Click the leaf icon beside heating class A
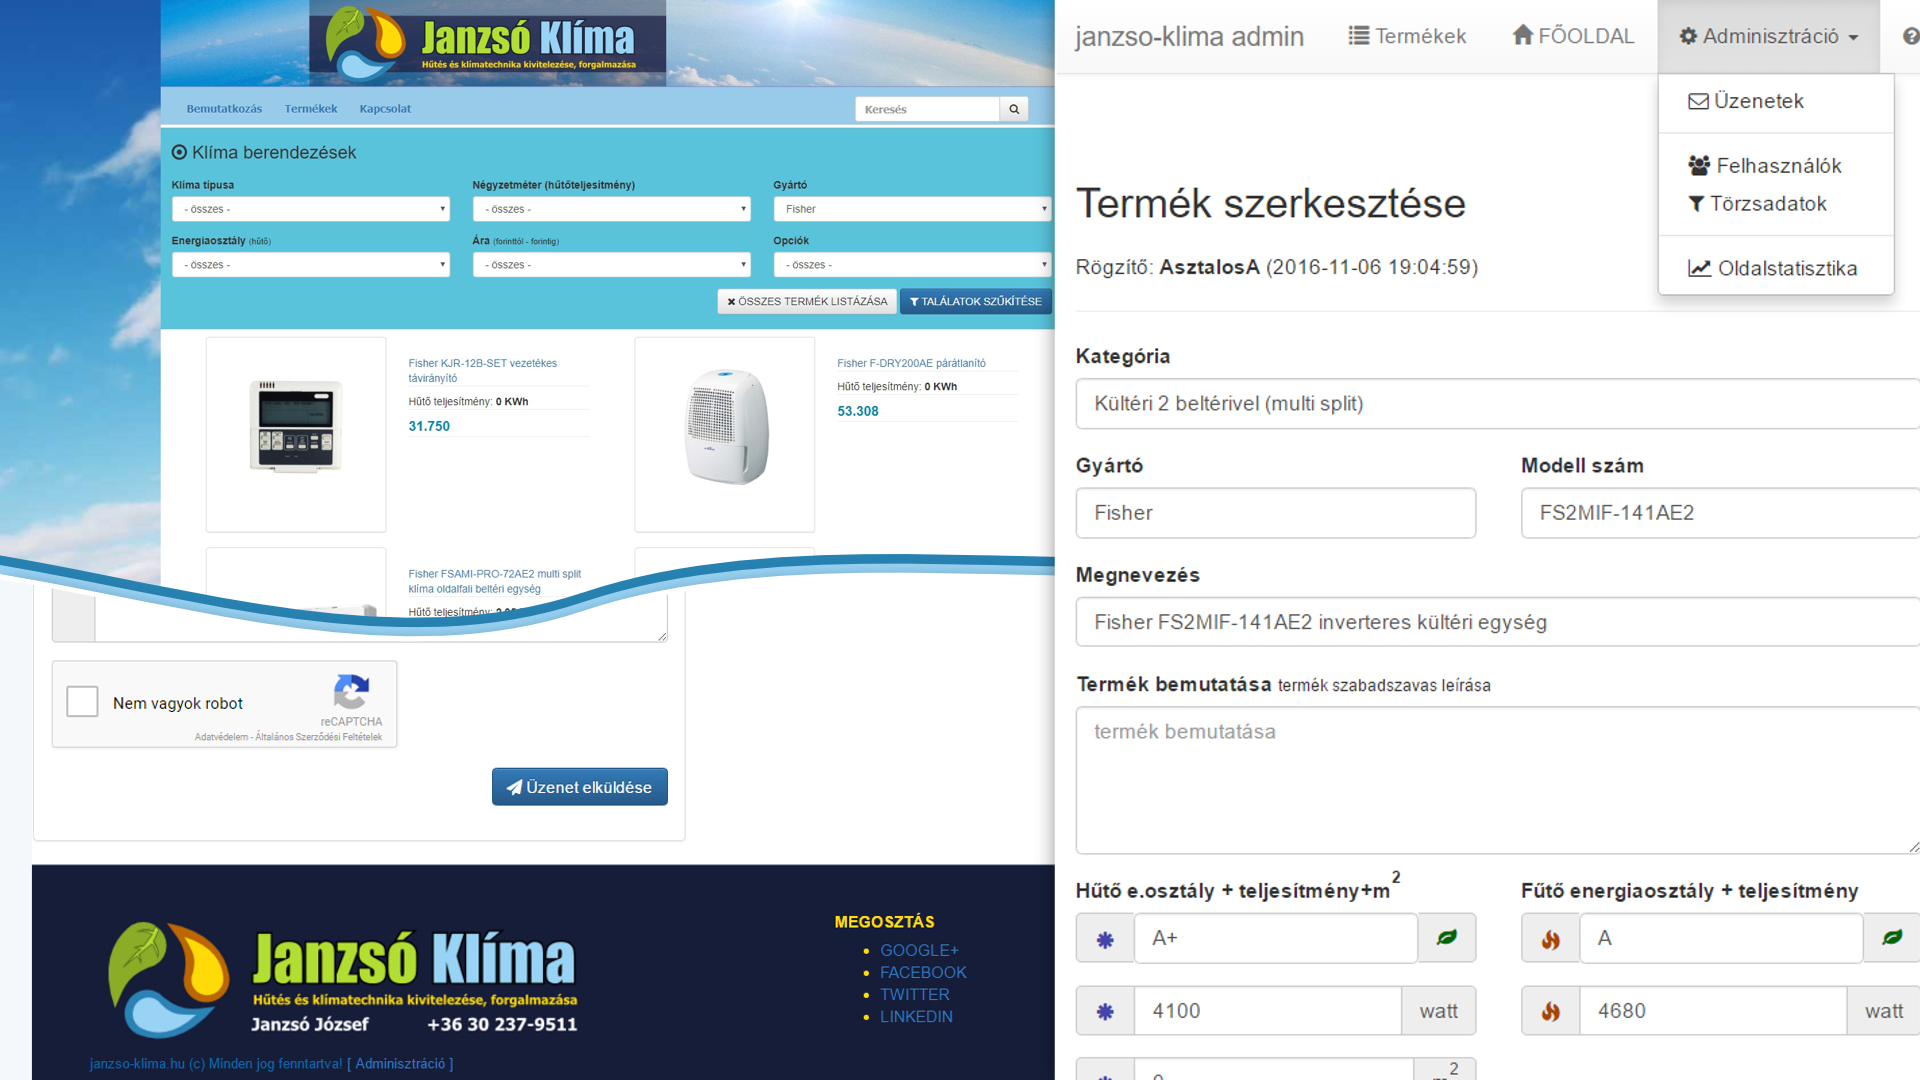The image size is (1920, 1080). coord(1892,938)
